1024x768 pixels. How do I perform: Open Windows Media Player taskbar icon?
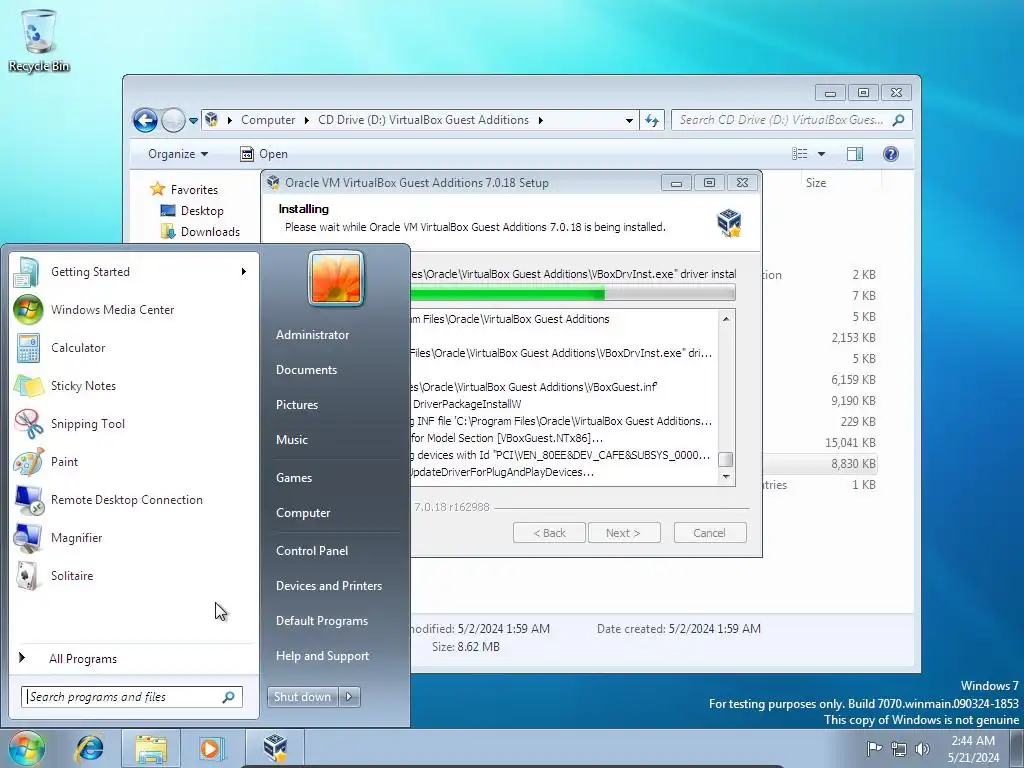(212, 748)
